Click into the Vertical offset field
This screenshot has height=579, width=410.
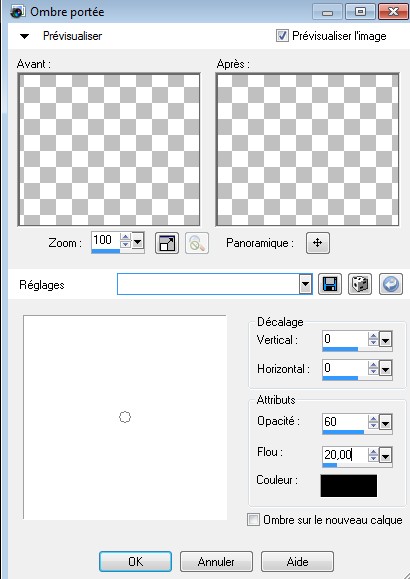(x=345, y=339)
